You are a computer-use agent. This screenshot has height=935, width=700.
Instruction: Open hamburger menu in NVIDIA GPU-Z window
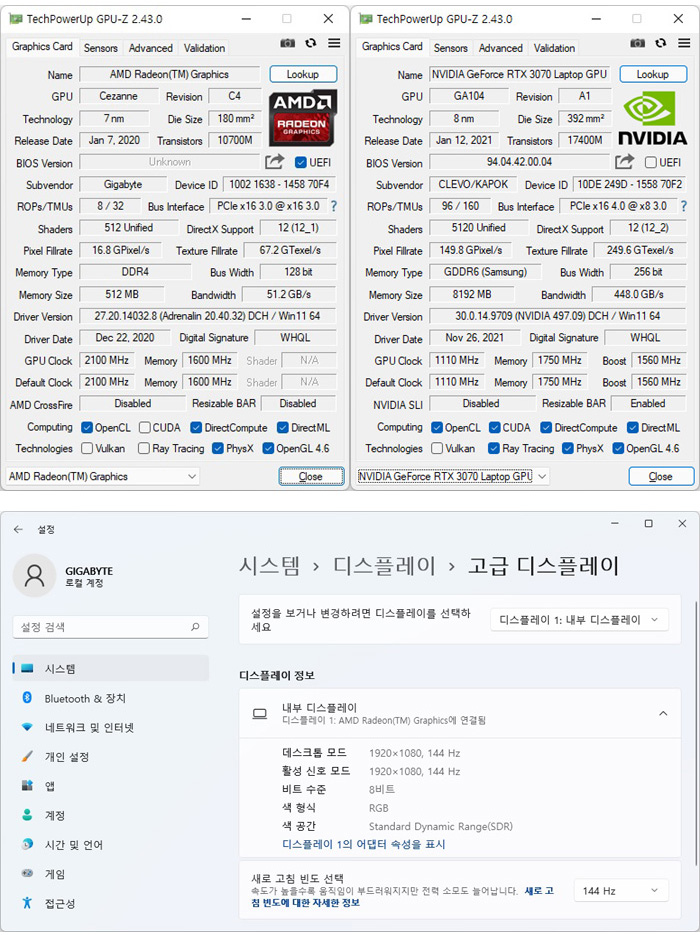coord(684,43)
